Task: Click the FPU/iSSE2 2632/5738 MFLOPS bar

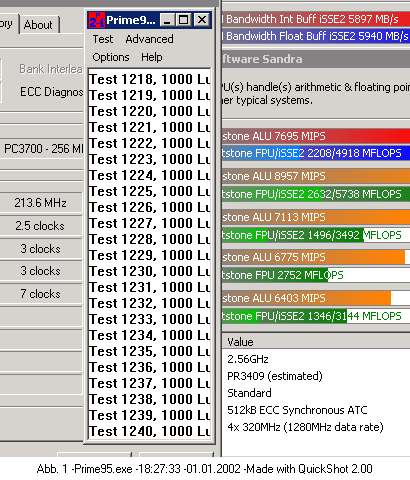Action: pos(316,194)
